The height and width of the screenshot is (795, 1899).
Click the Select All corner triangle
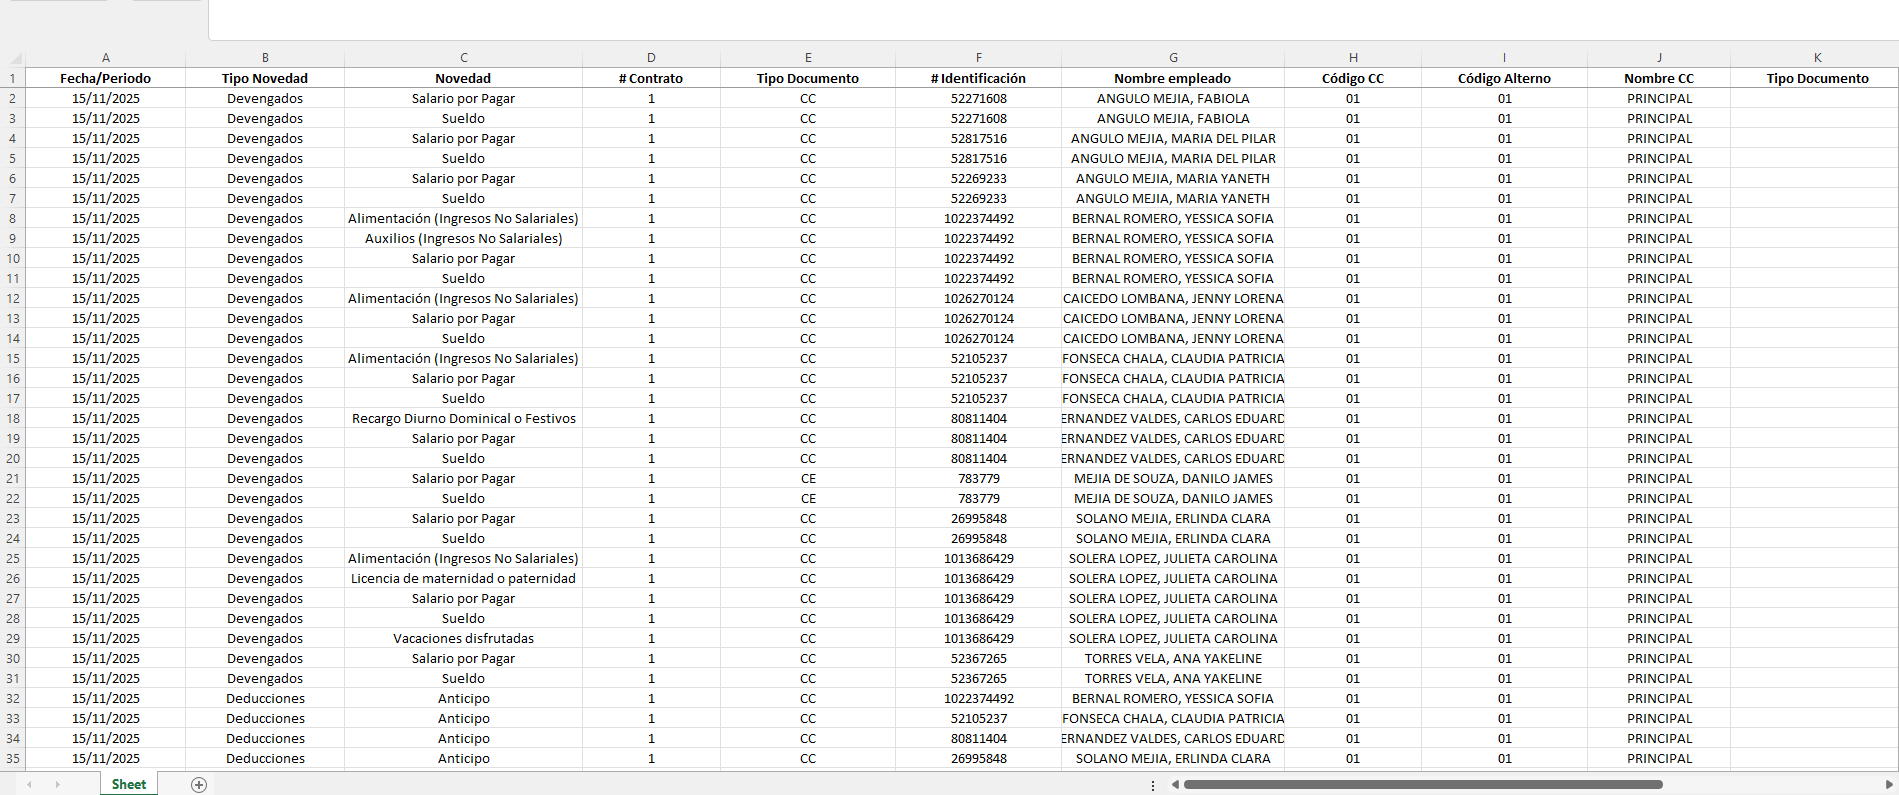(15, 59)
